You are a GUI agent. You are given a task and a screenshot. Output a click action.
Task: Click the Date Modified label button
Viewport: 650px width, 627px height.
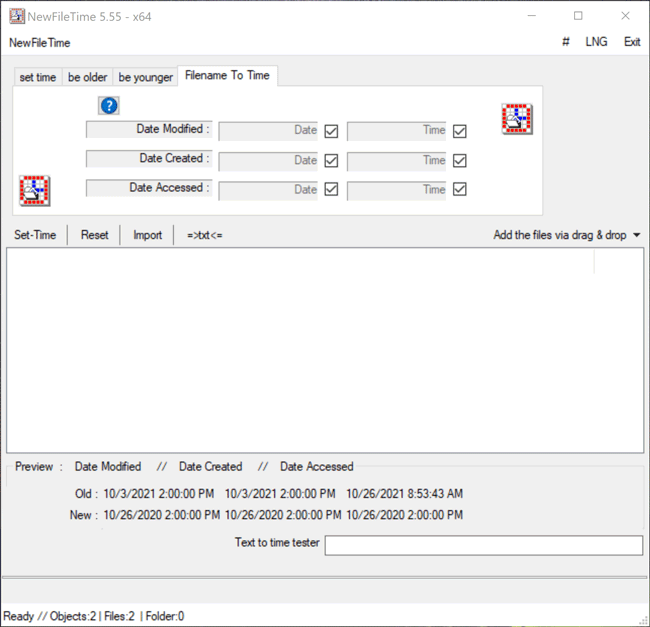(x=149, y=129)
